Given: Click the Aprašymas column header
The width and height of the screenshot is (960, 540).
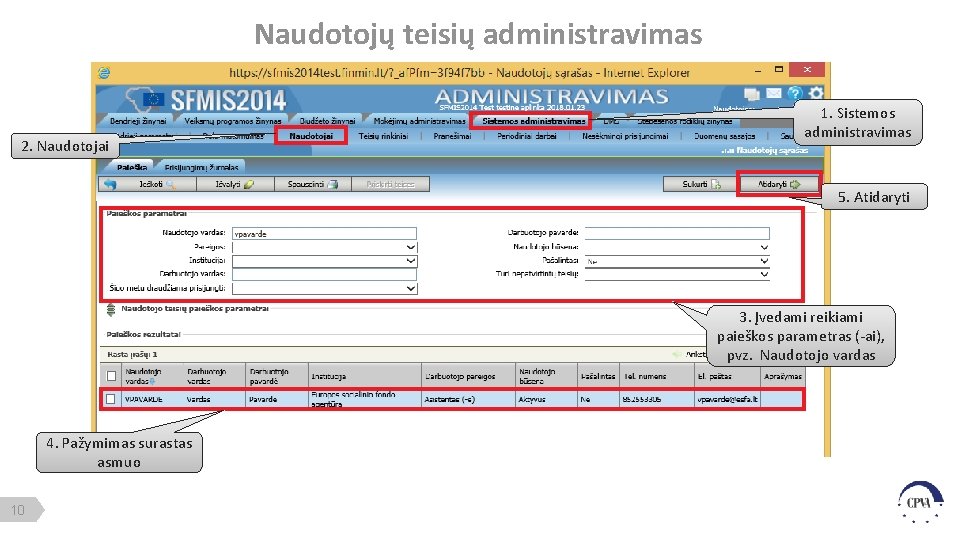Looking at the screenshot, I should 783,376.
